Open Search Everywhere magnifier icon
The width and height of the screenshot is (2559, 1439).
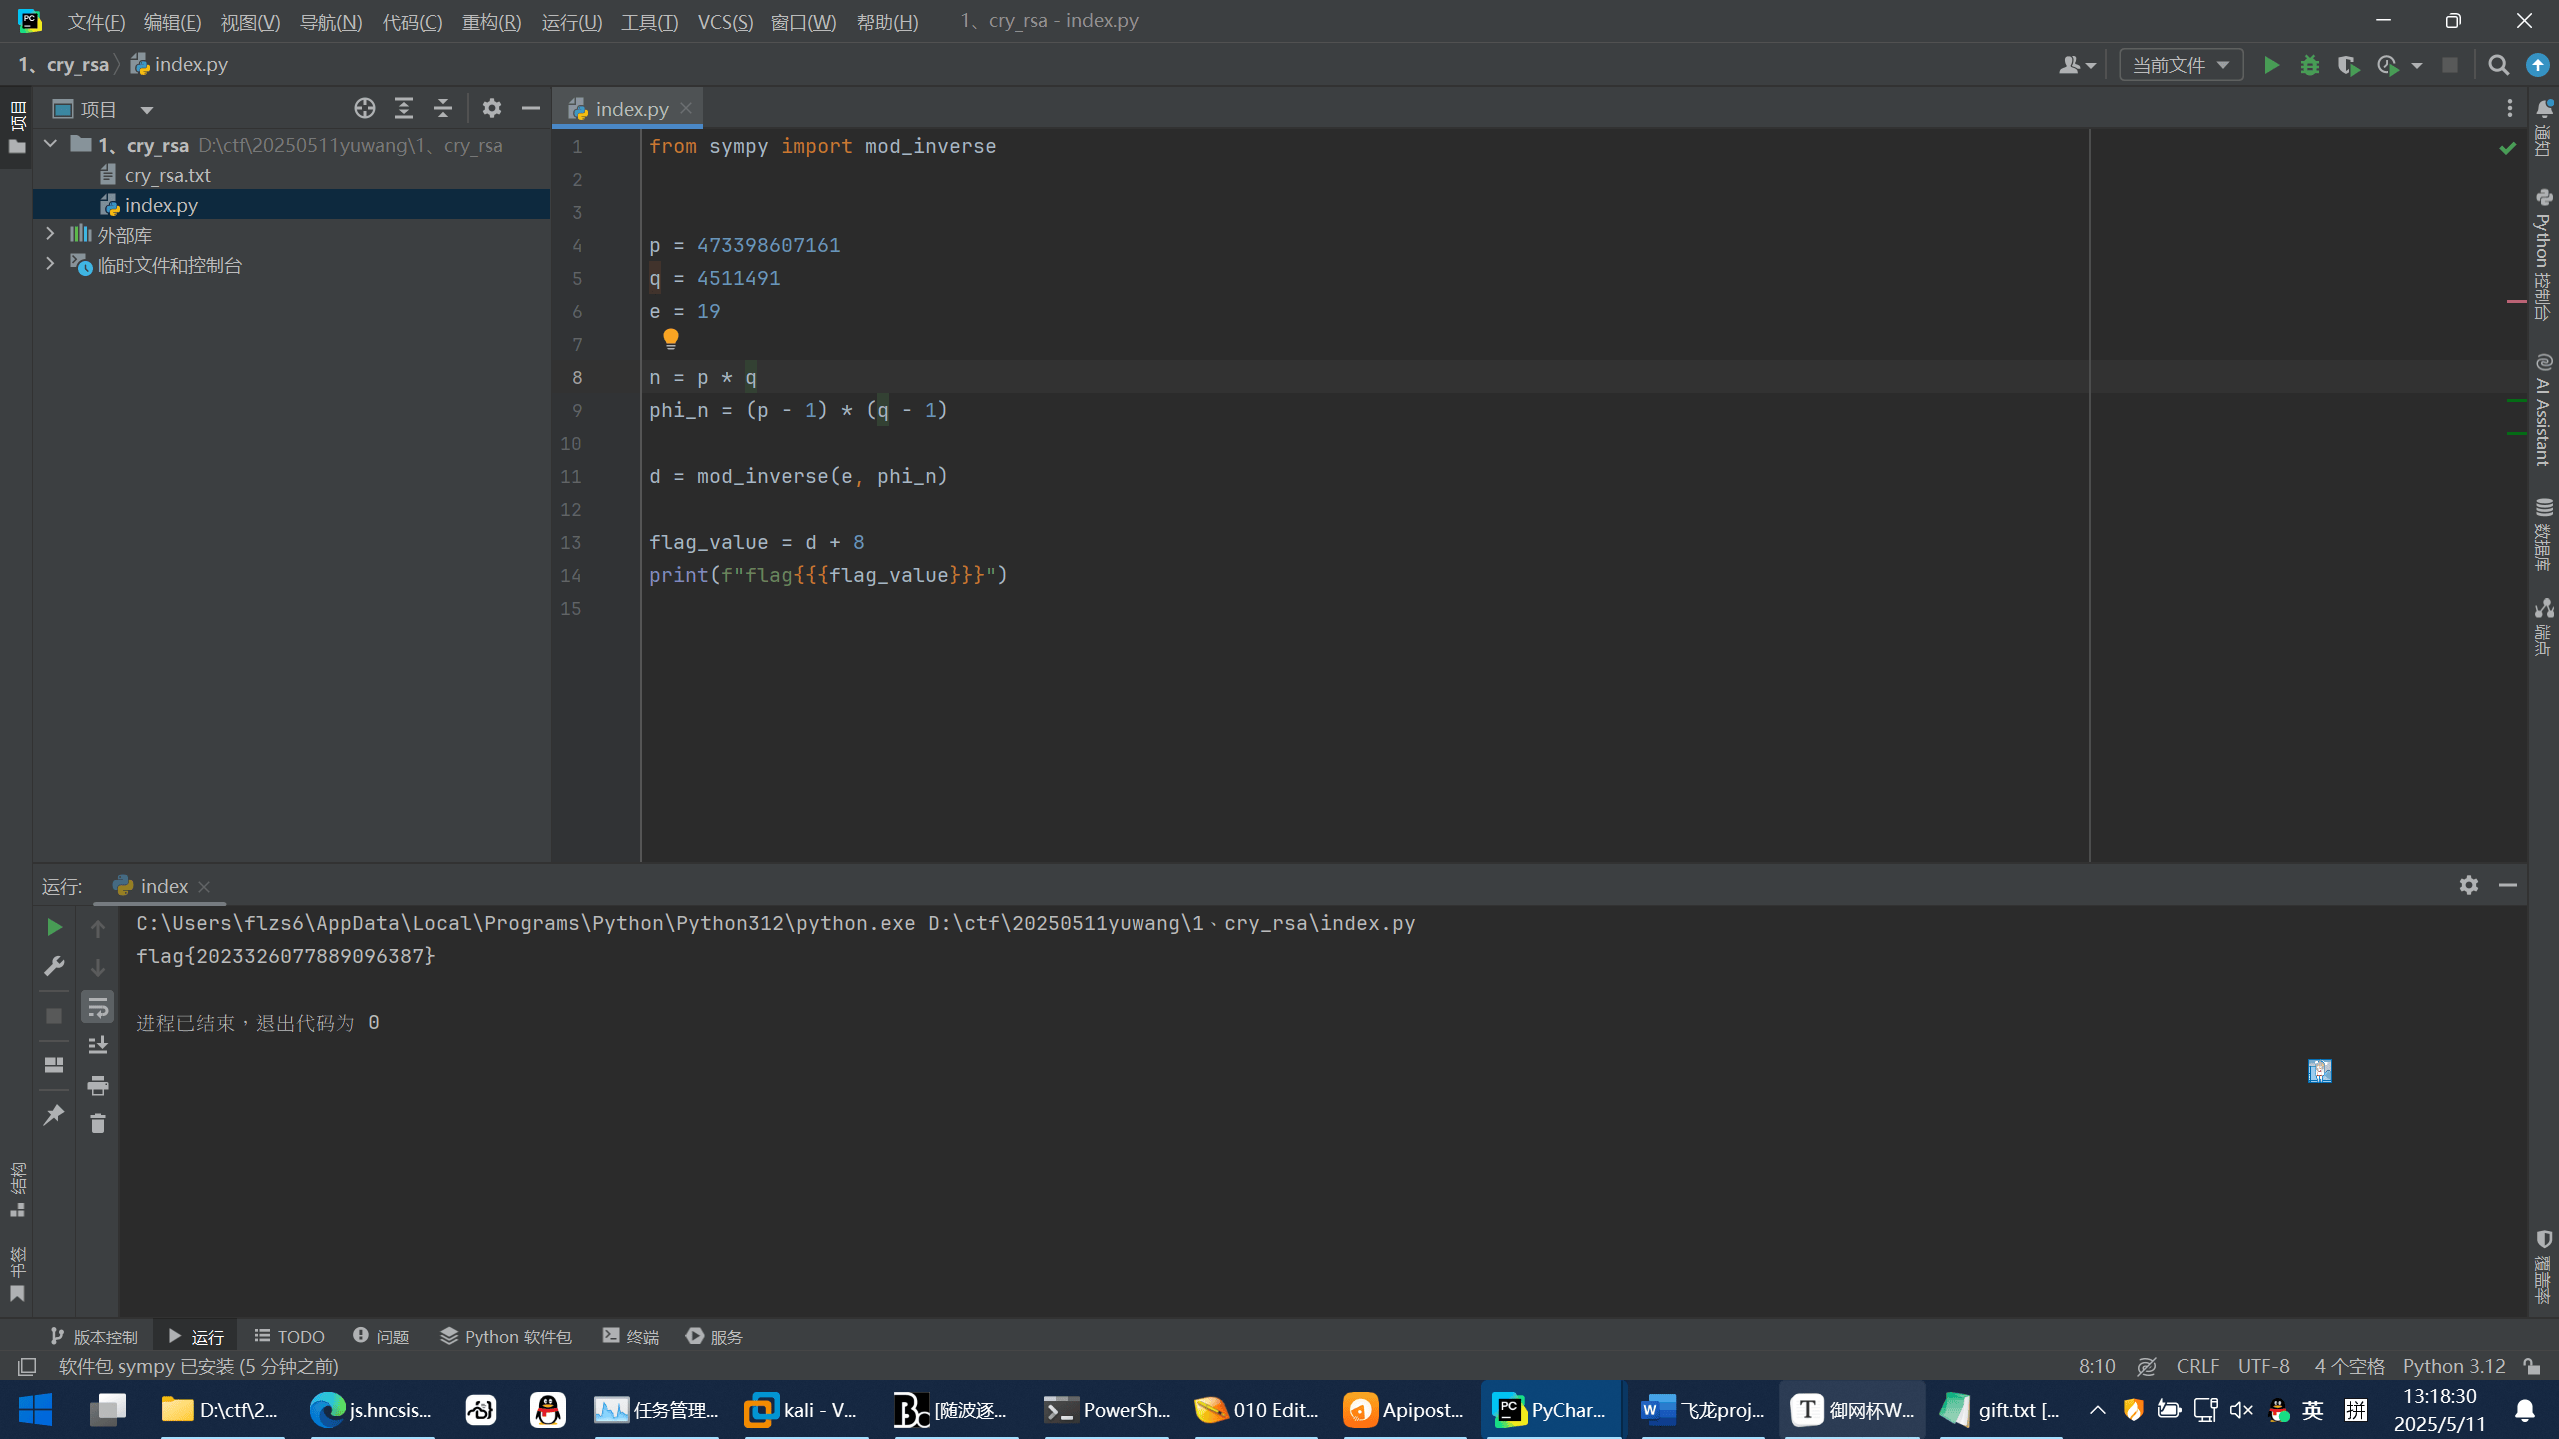click(x=2498, y=65)
